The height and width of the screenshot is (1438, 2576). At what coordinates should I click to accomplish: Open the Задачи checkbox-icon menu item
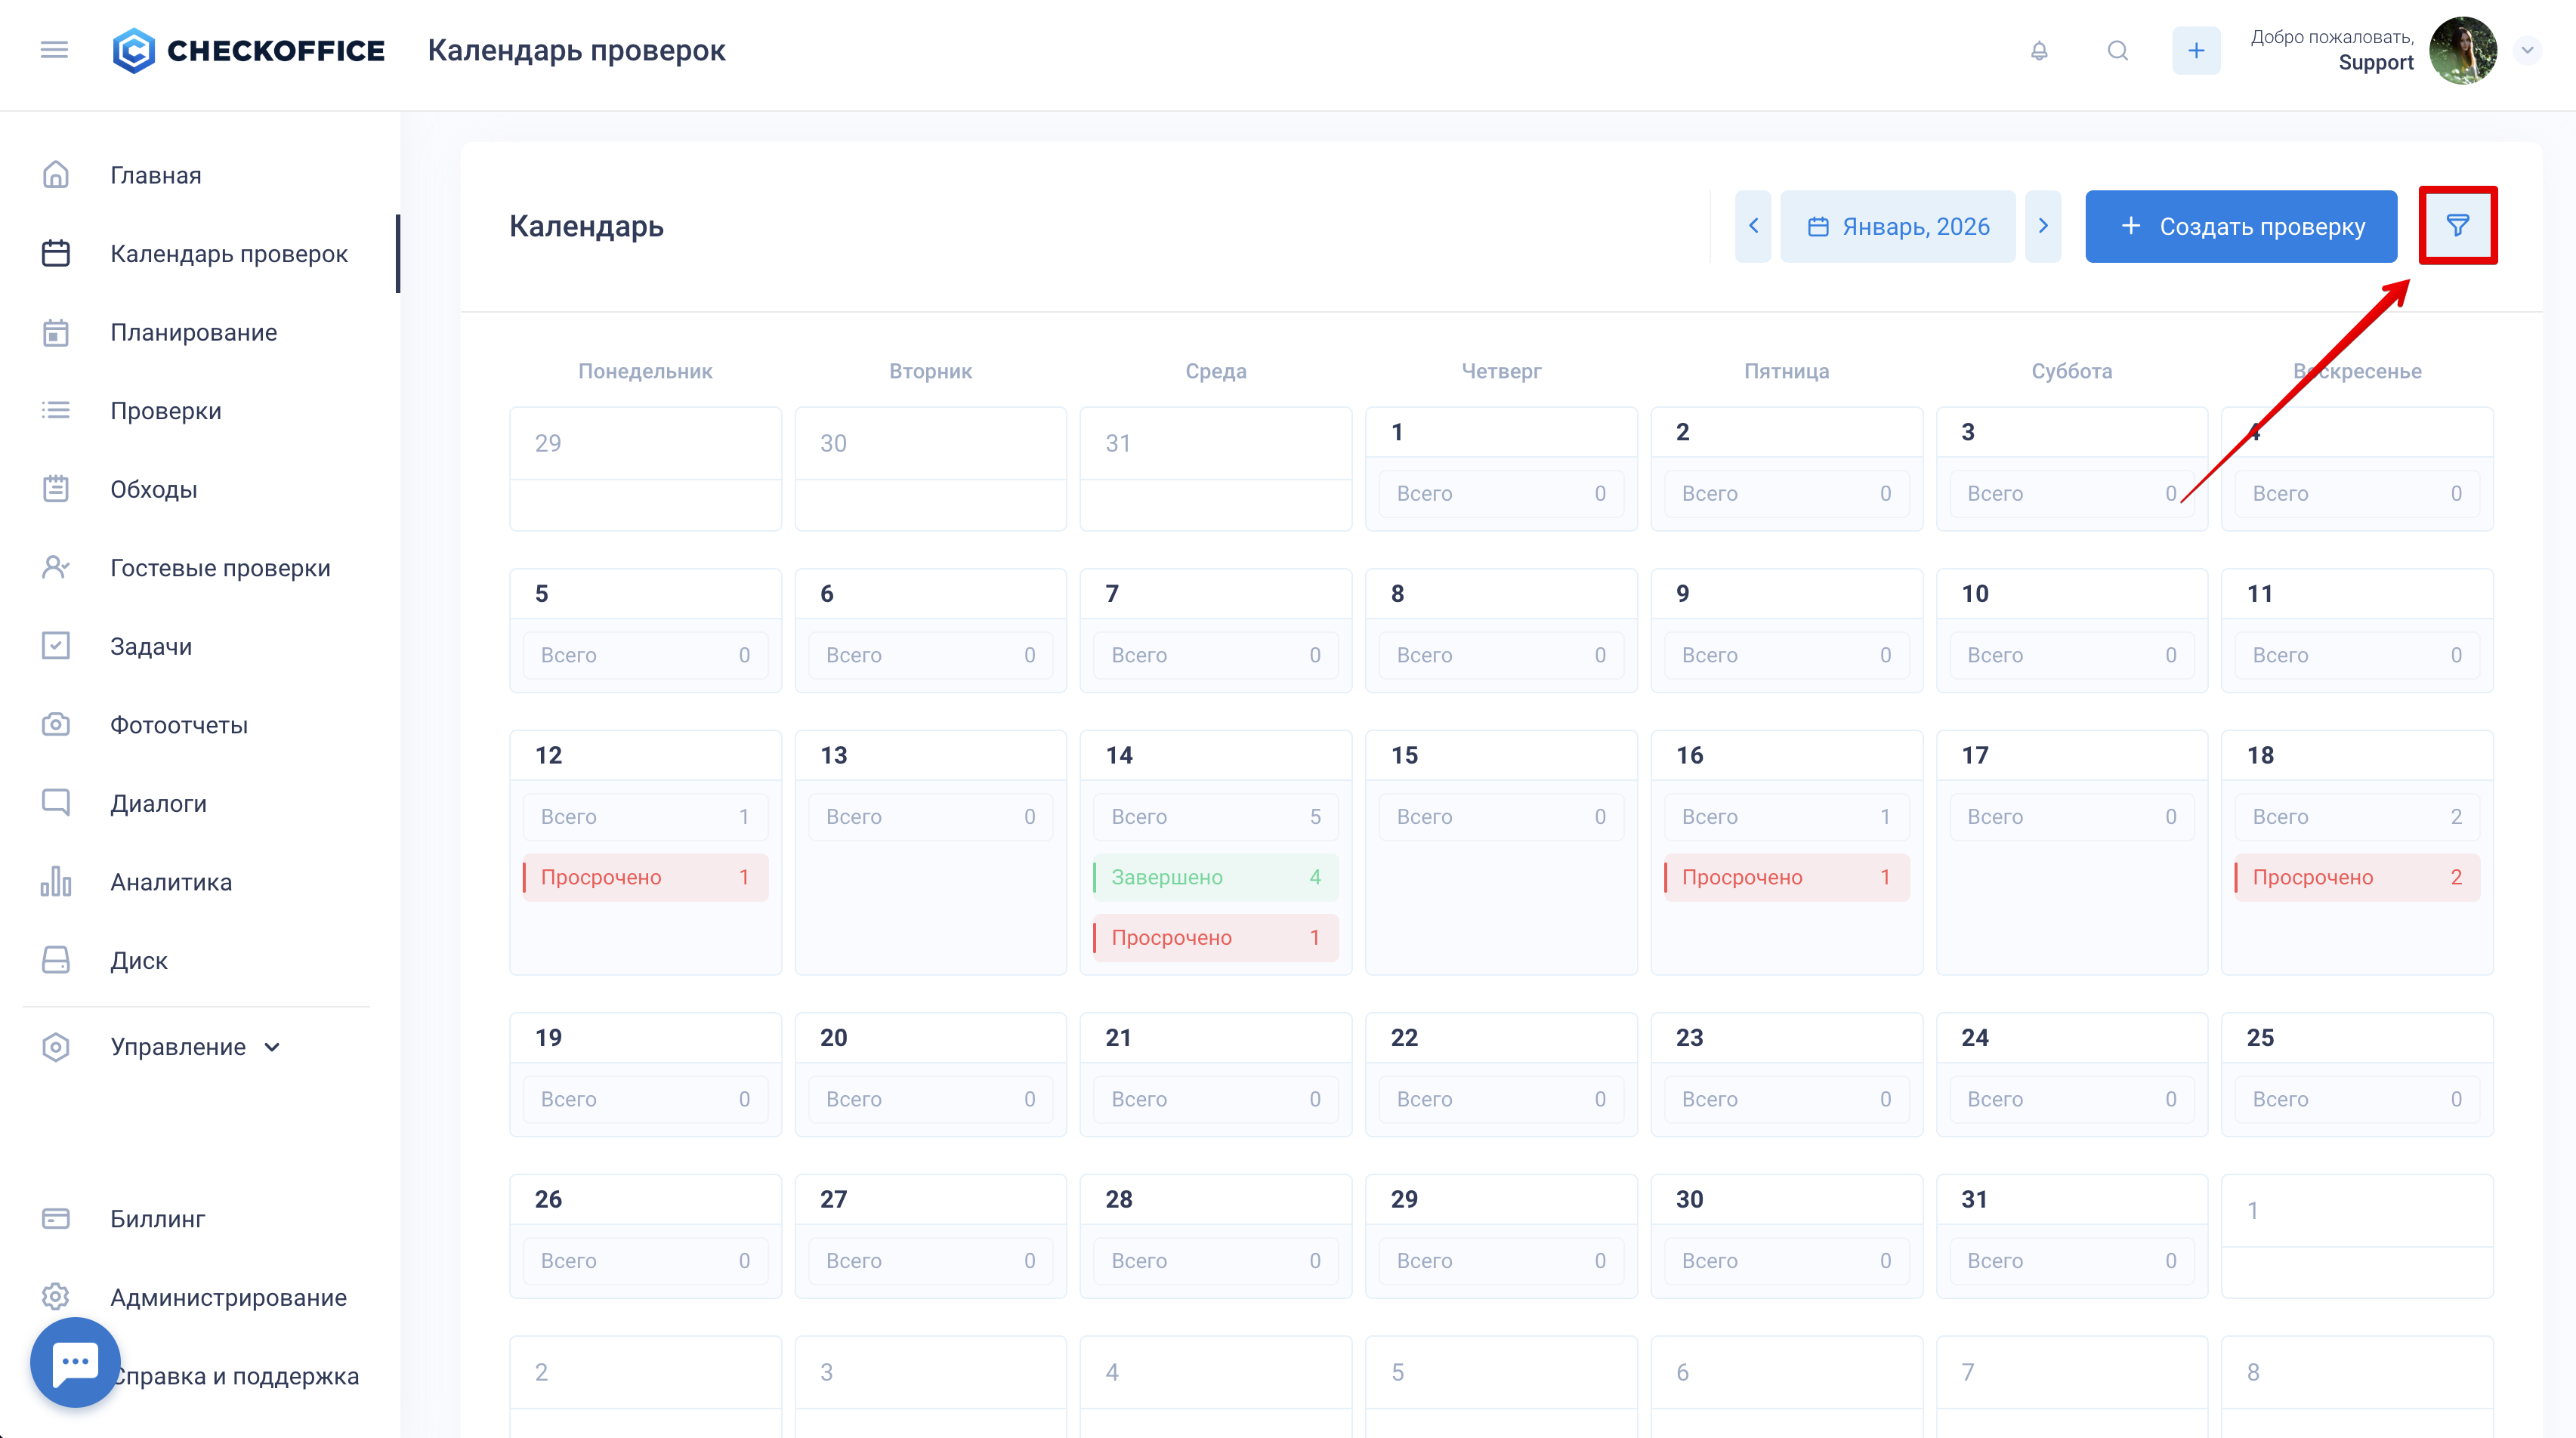(150, 646)
